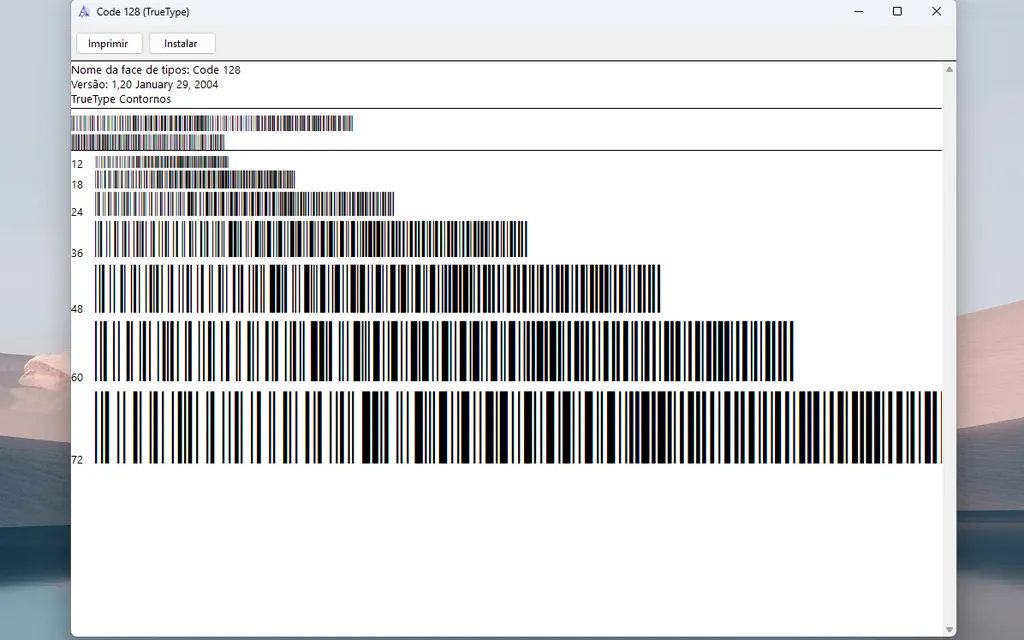Click the size label 72
Image resolution: width=1024 pixels, height=640 pixels.
[77, 460]
